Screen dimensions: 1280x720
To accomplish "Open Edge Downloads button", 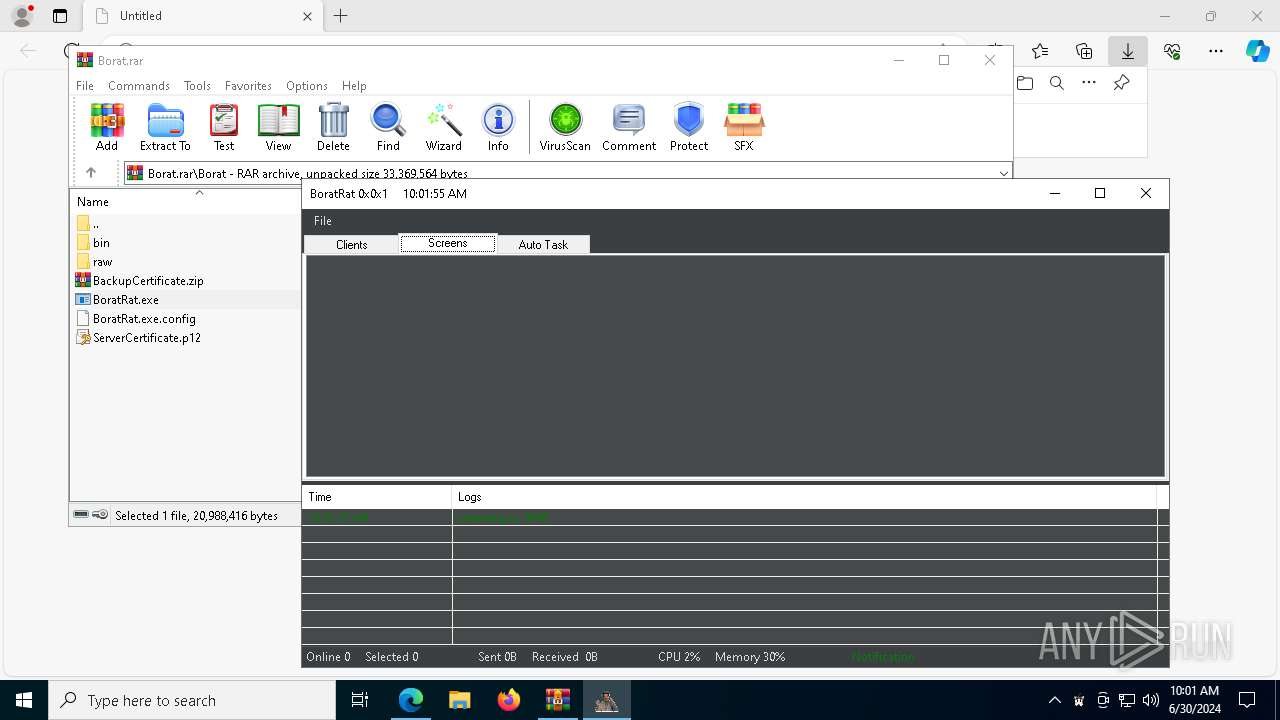I will coord(1128,51).
